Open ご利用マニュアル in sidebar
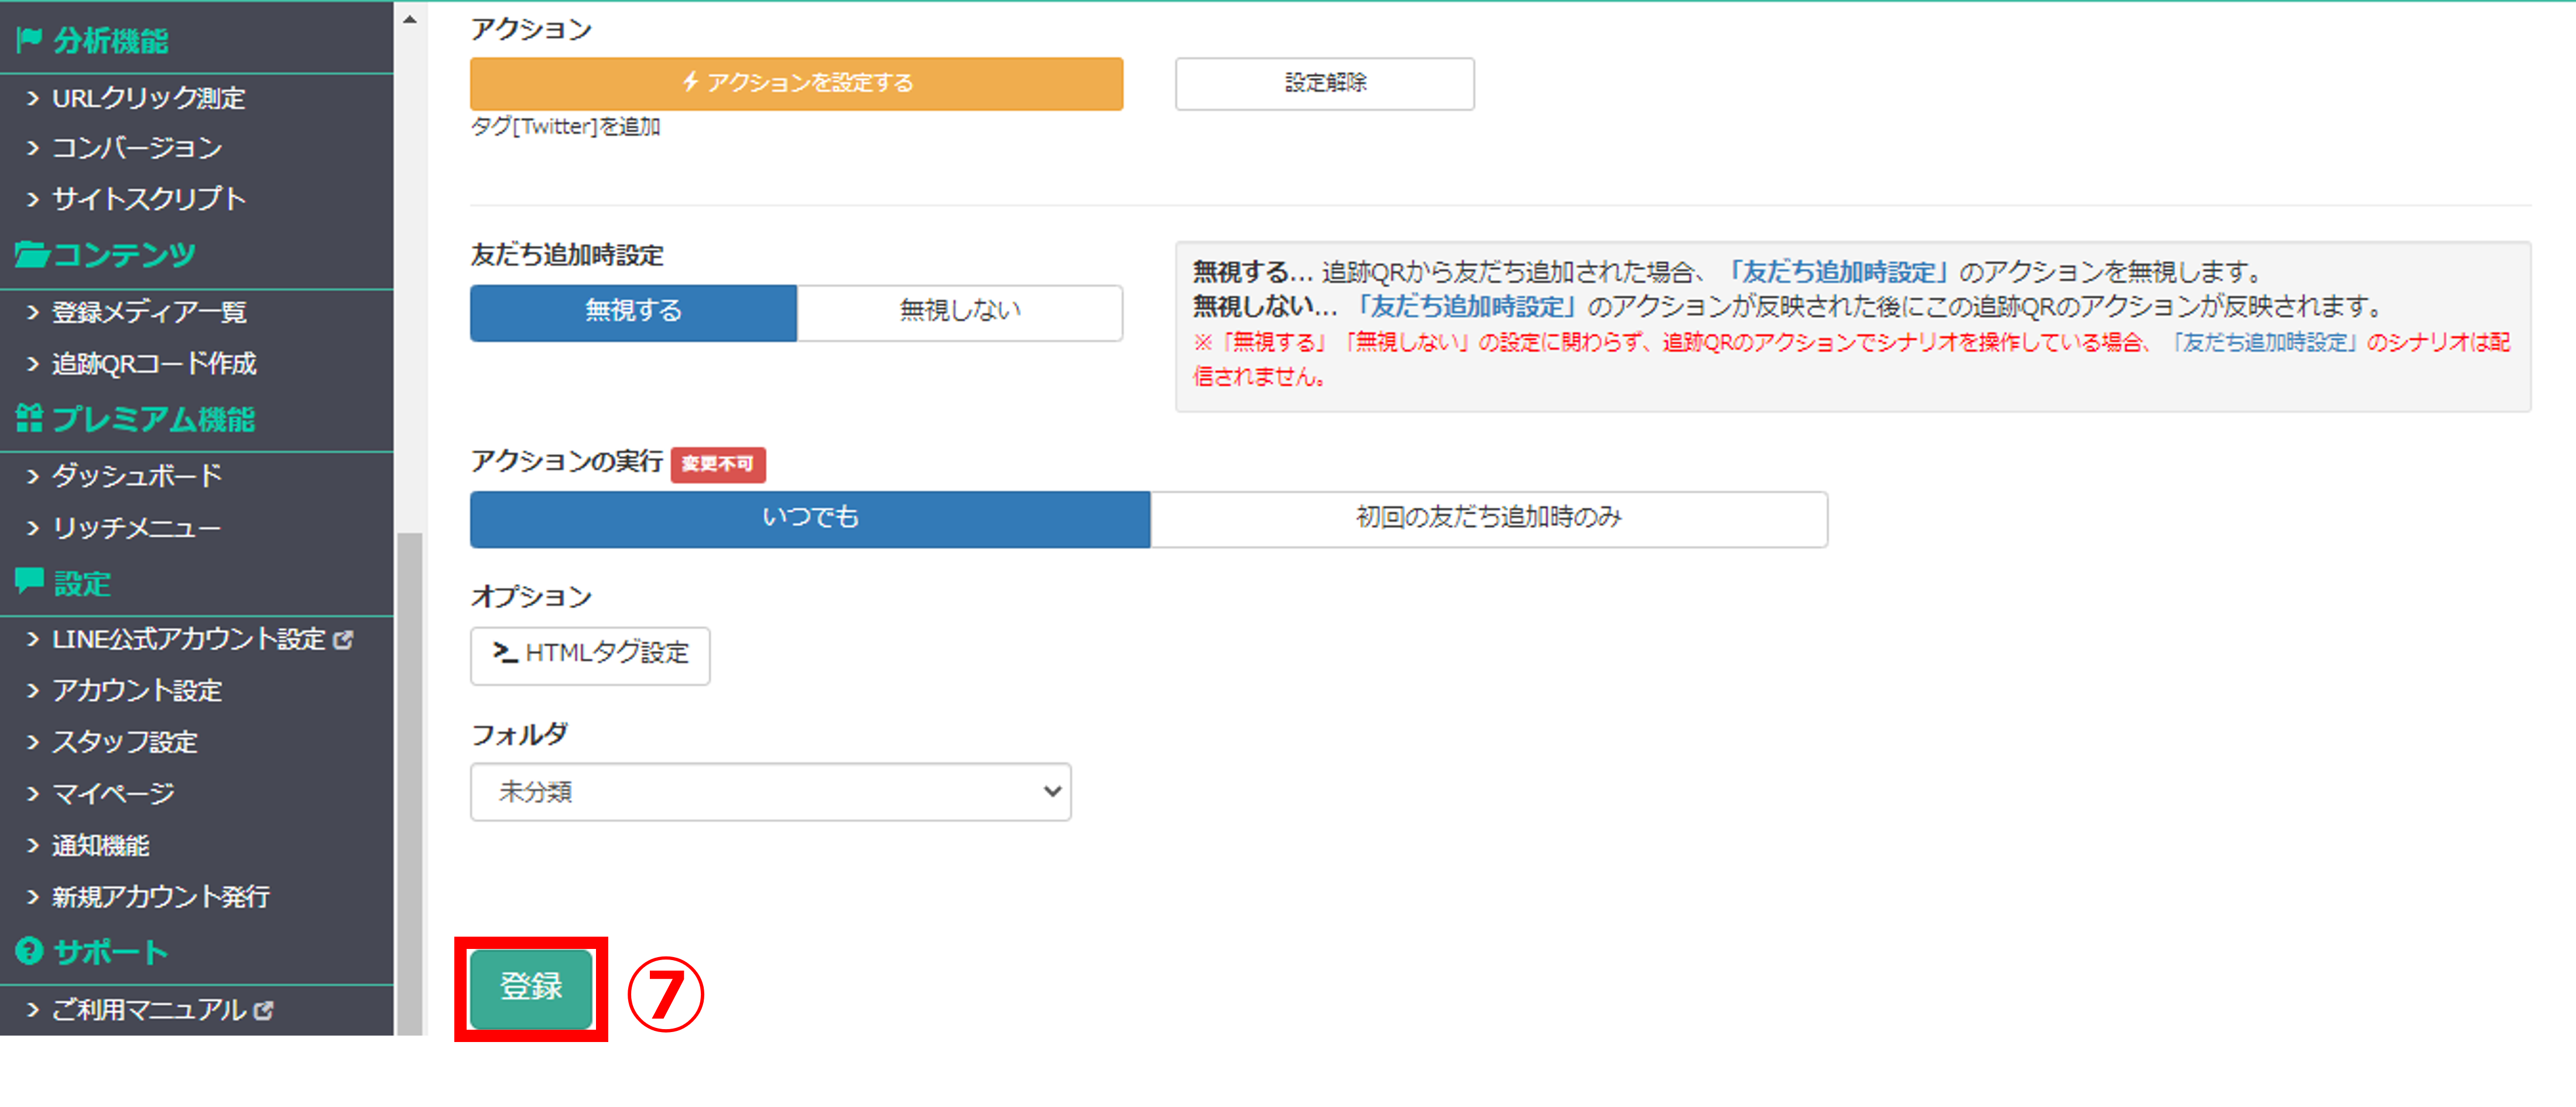 click(149, 1010)
